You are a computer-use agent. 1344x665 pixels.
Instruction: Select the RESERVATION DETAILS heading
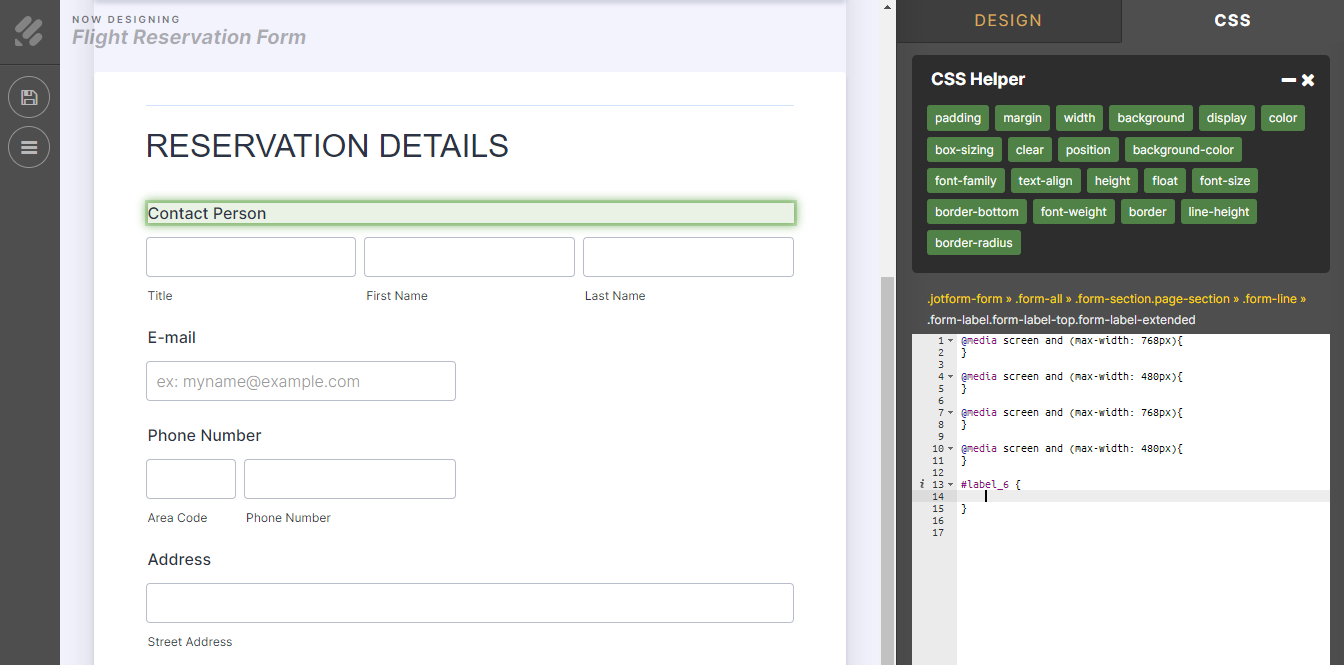(327, 146)
